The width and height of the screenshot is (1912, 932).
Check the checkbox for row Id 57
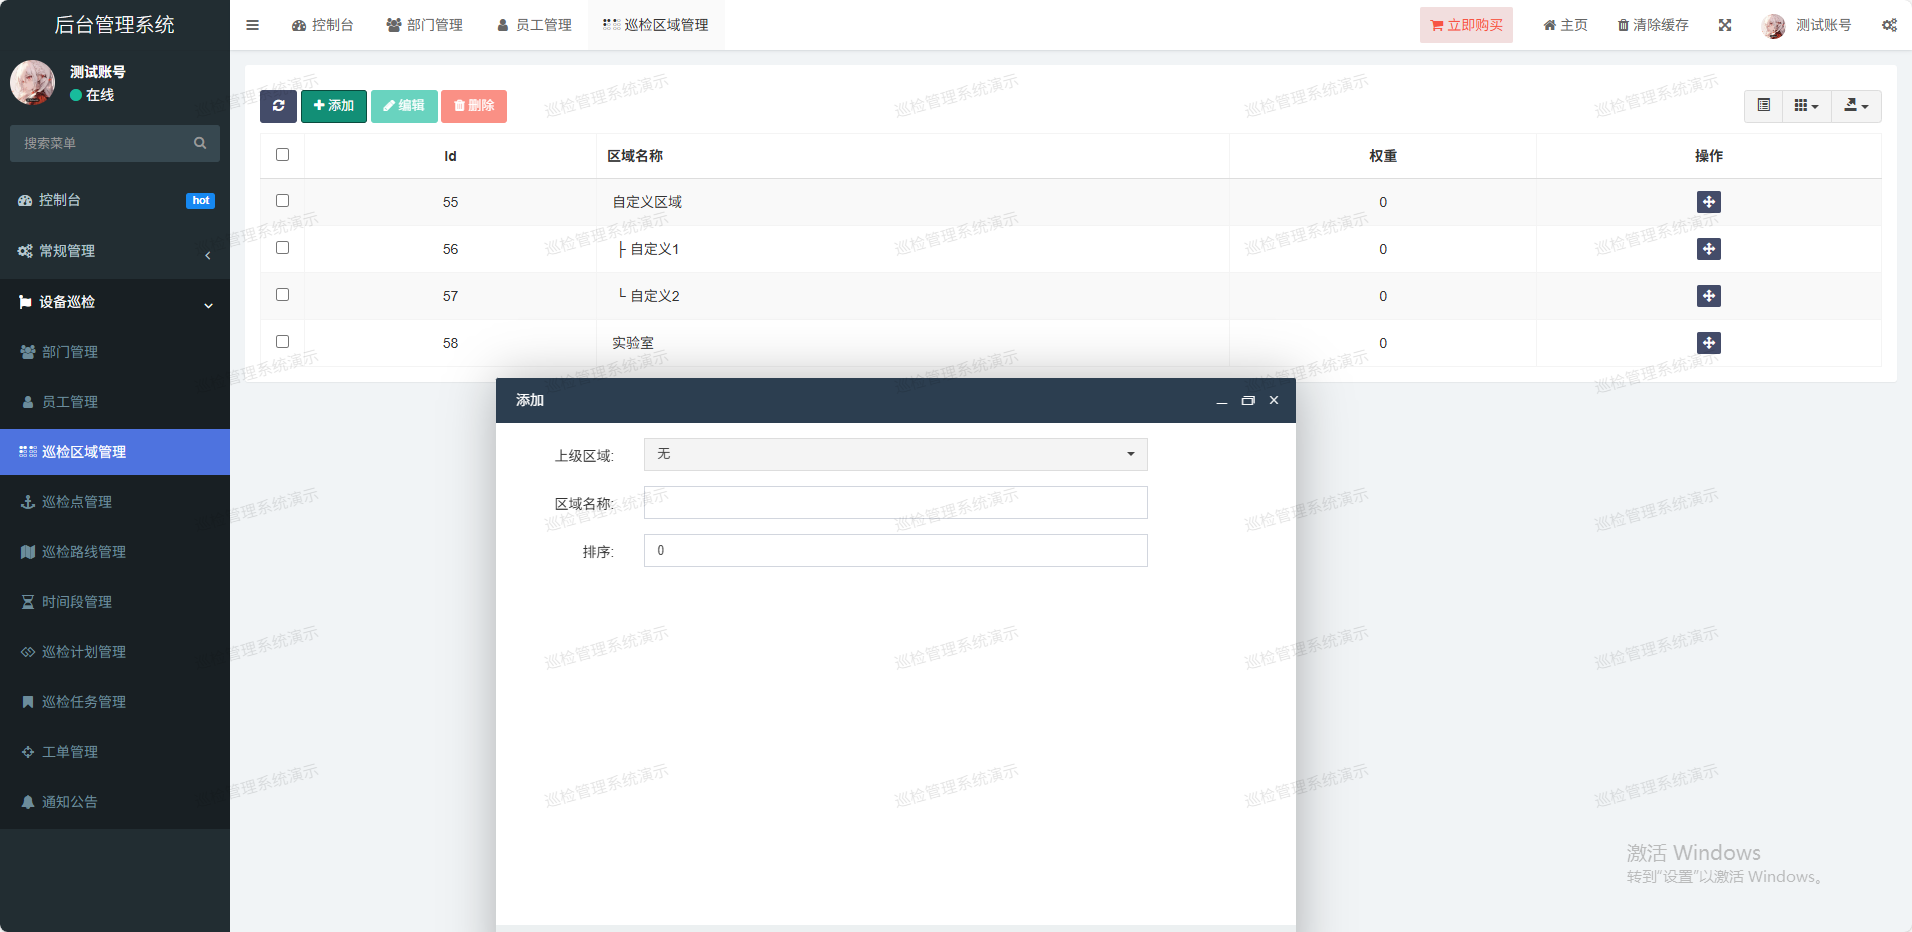coord(282,295)
